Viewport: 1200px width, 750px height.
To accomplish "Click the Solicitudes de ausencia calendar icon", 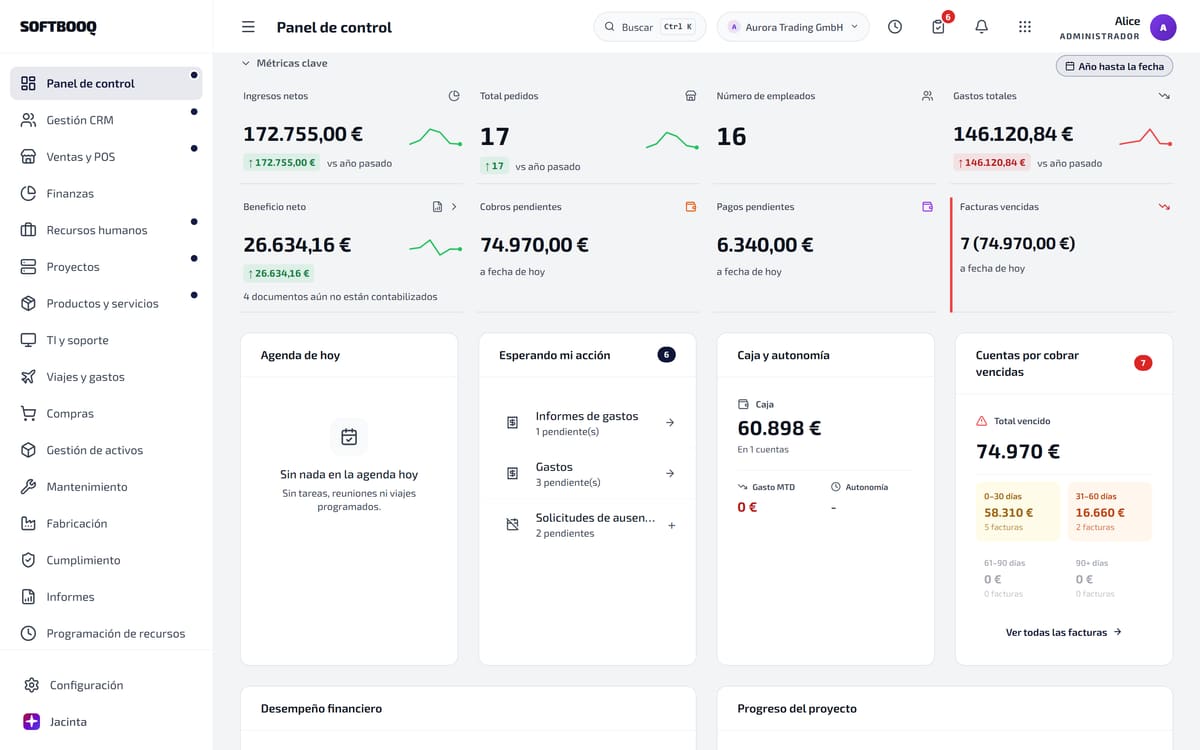I will (512, 524).
